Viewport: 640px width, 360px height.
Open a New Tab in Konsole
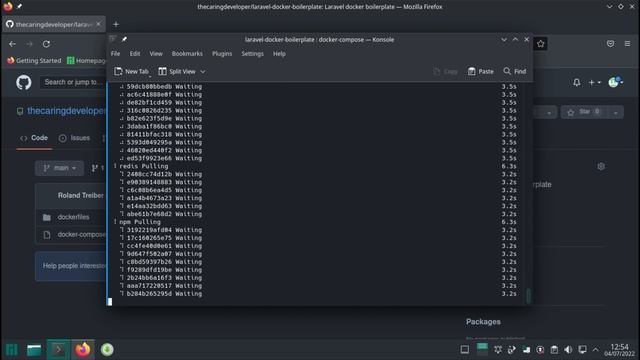click(x=132, y=71)
